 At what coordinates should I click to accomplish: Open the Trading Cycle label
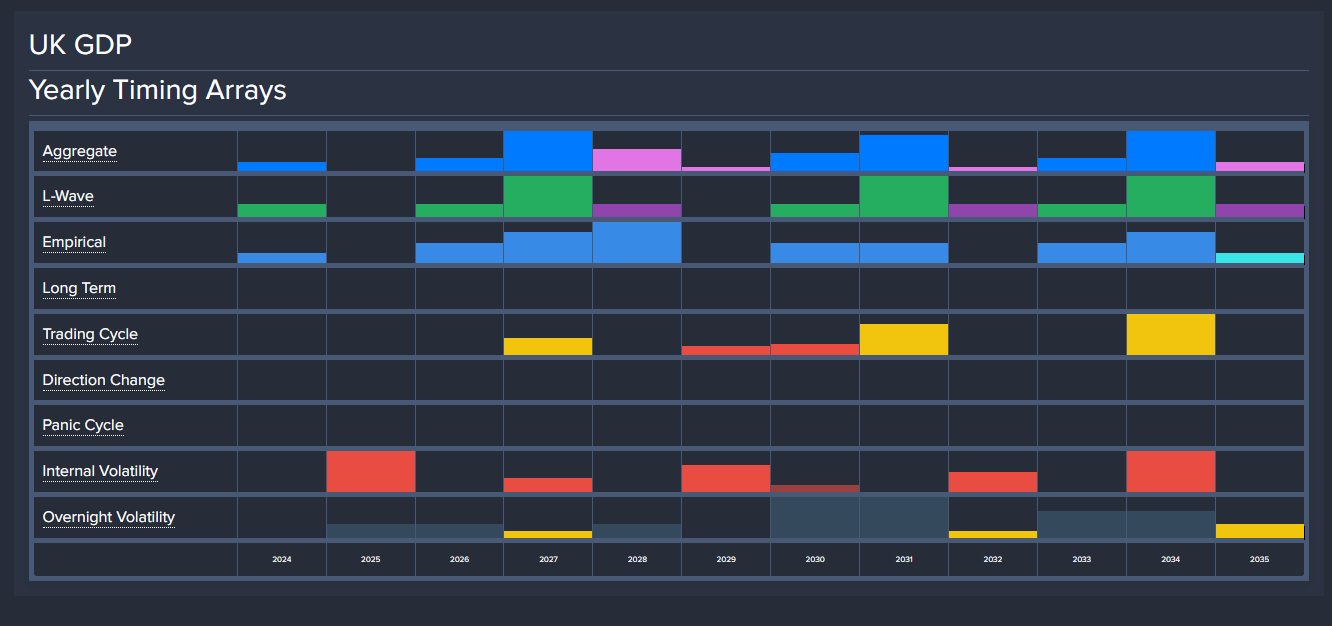point(90,335)
